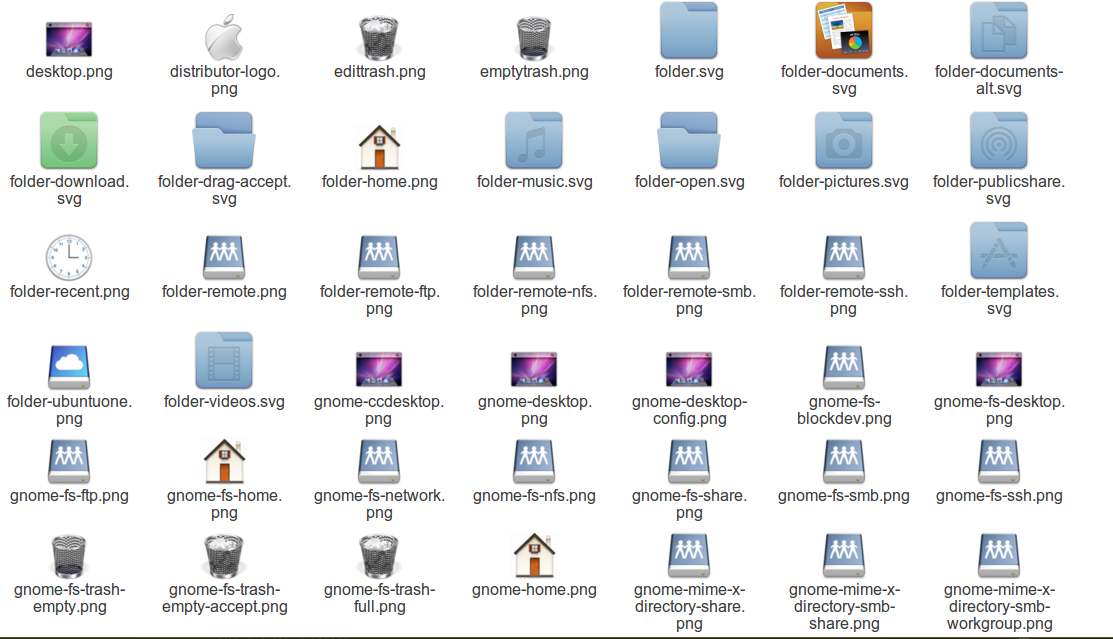
Task: Select the gnome-fs-trash-full.png icon
Action: click(x=379, y=556)
